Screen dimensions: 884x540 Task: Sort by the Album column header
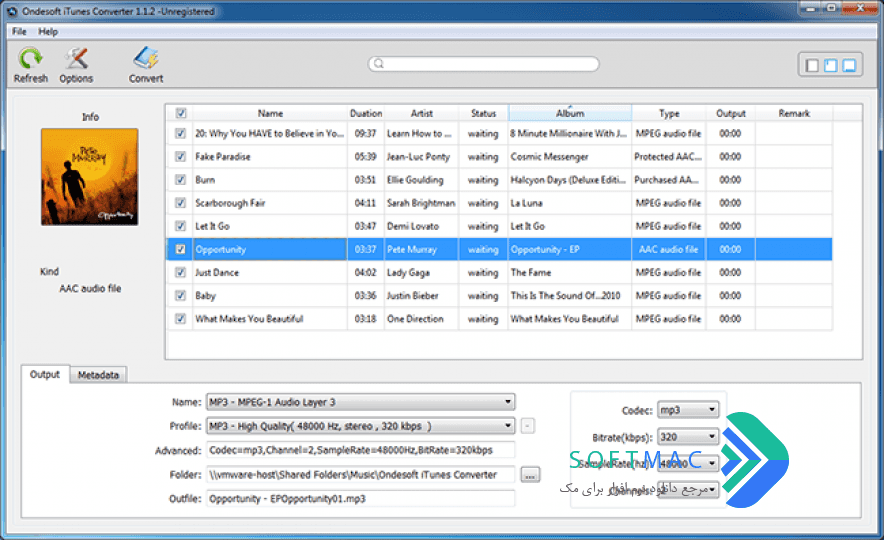570,113
